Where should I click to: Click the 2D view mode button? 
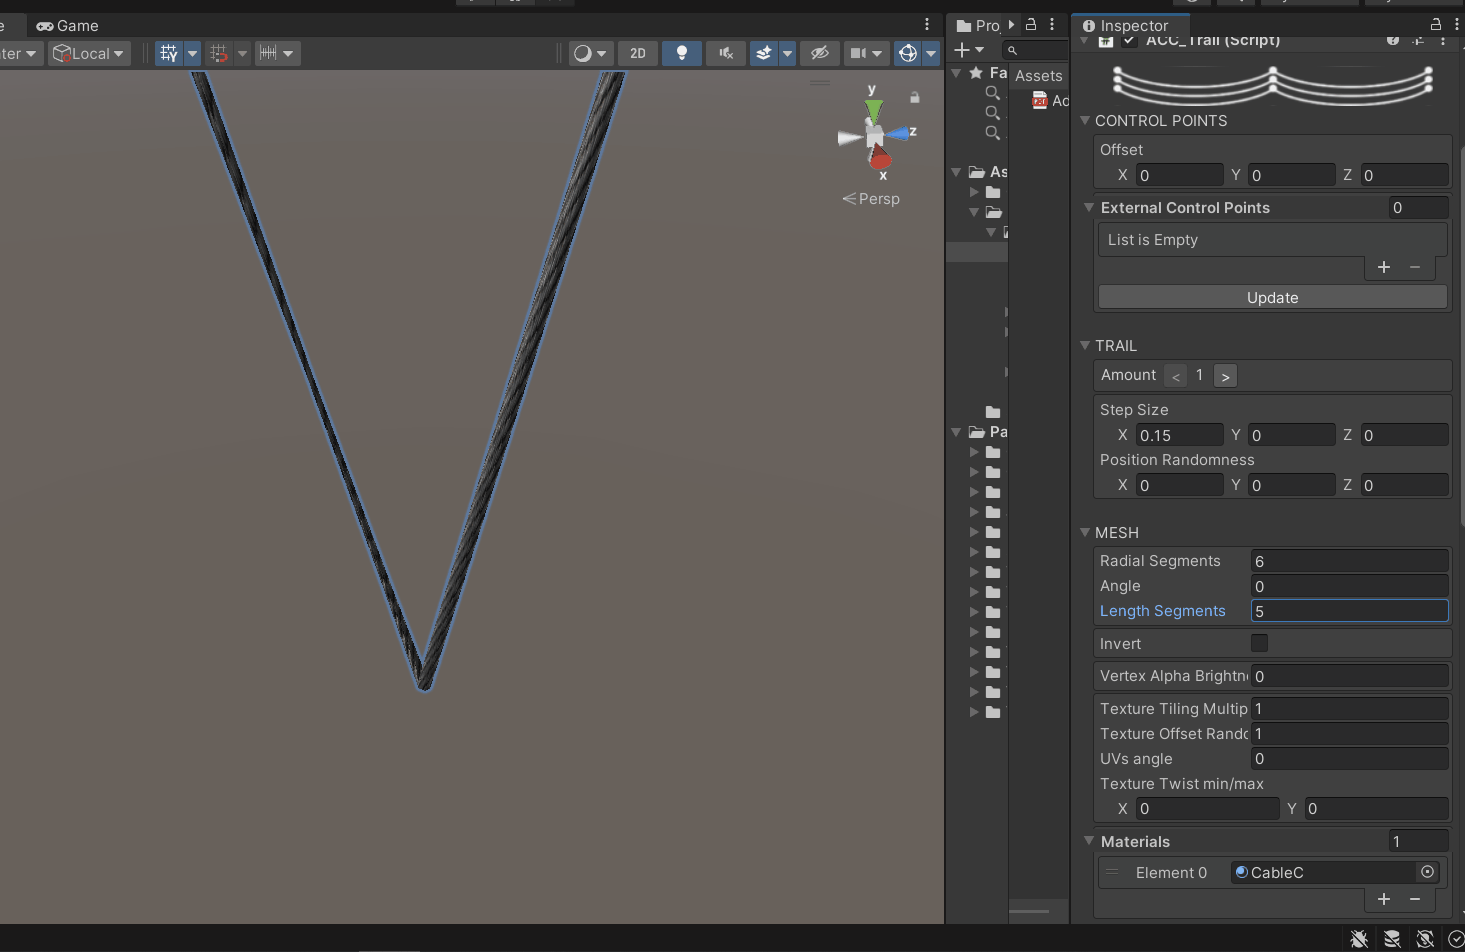[638, 54]
